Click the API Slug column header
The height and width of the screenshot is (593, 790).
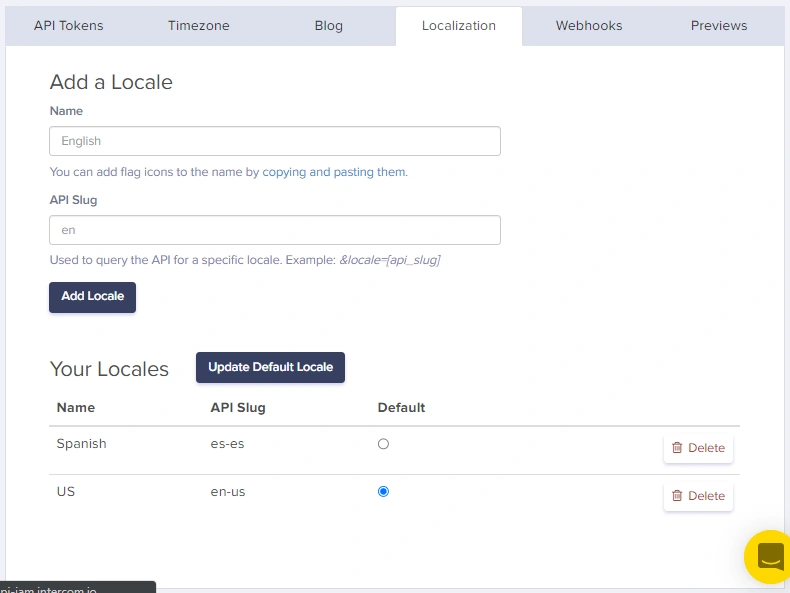point(238,408)
